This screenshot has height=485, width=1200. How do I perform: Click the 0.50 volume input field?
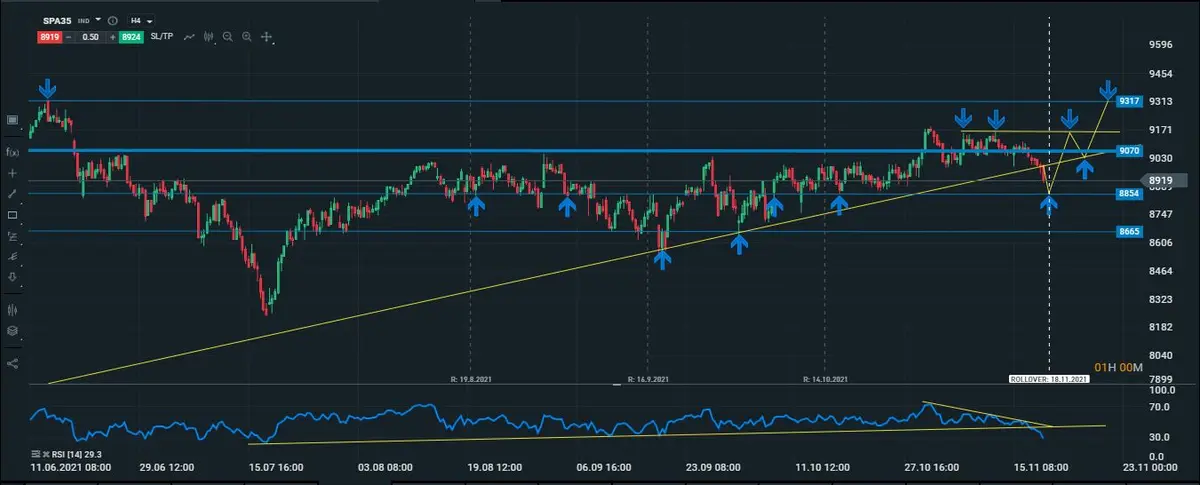pyautogui.click(x=89, y=36)
